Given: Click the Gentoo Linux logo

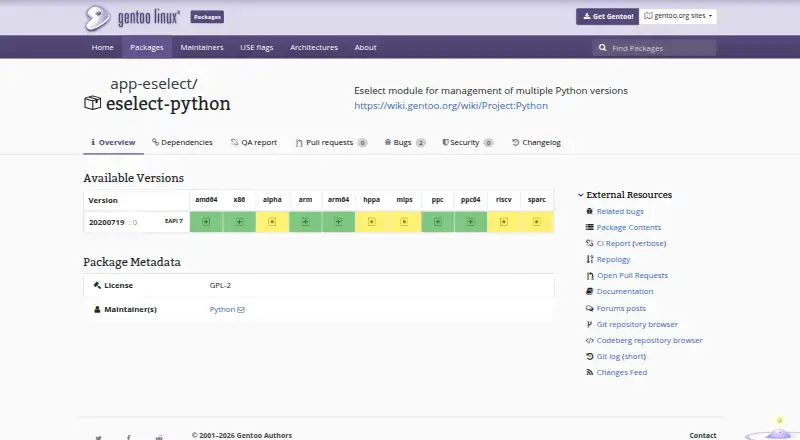Looking at the screenshot, I should 132,17.
